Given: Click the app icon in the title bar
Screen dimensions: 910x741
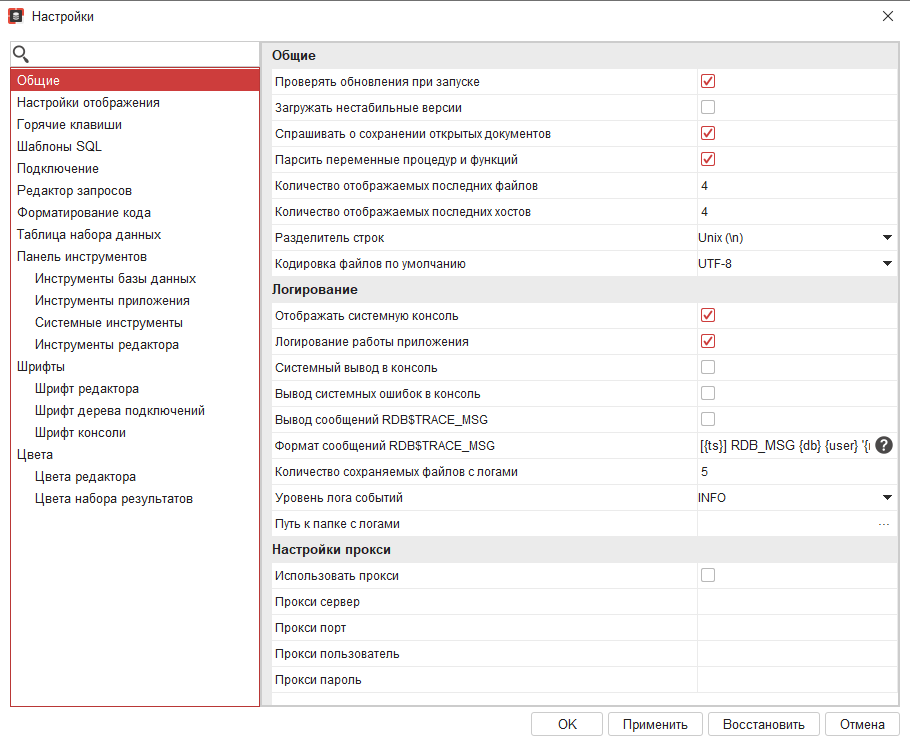Looking at the screenshot, I should pyautogui.click(x=16, y=16).
